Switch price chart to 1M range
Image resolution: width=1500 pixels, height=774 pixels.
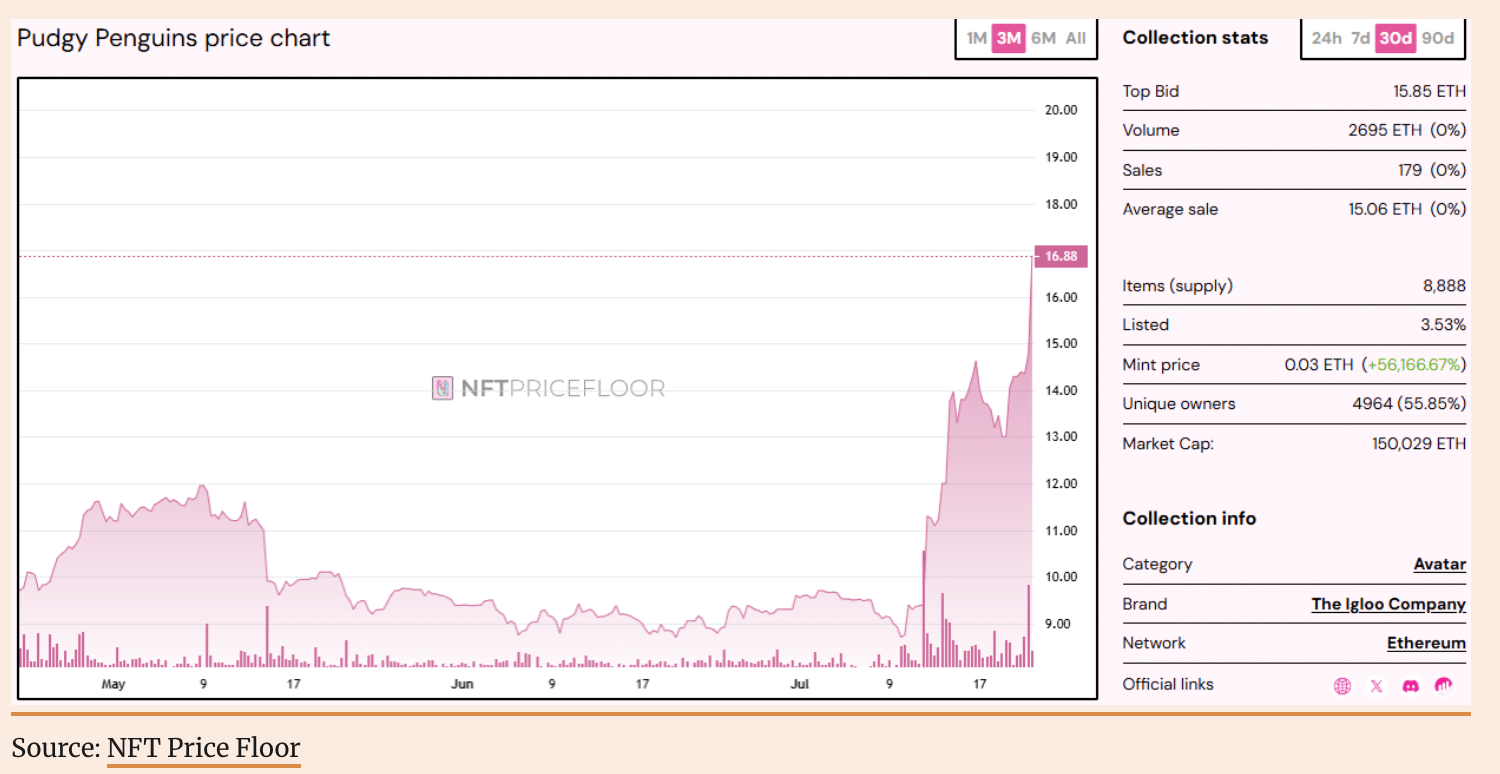976,38
